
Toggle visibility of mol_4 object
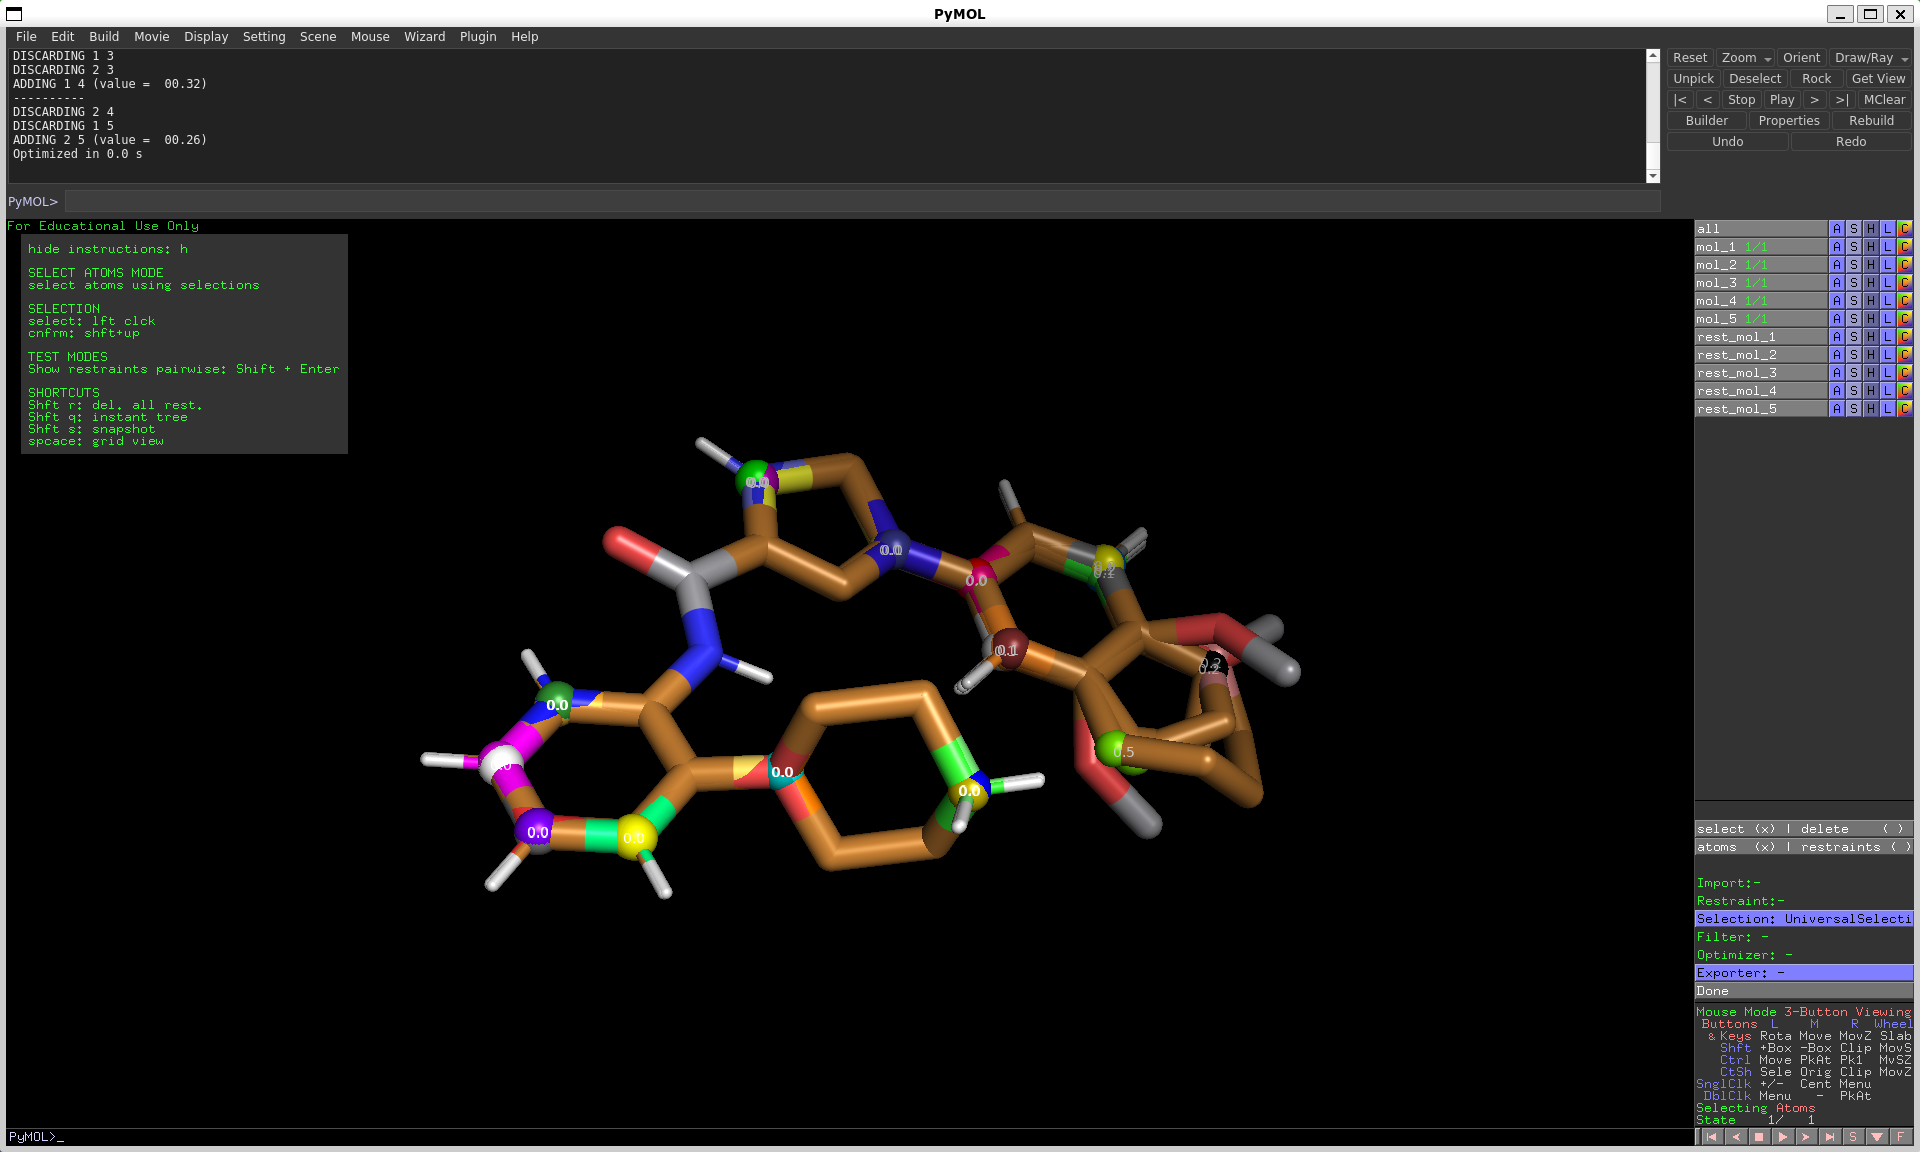point(1761,301)
